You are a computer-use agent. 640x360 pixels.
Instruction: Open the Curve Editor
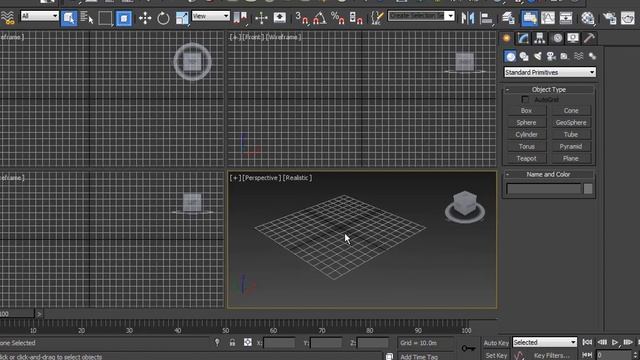(x=548, y=18)
